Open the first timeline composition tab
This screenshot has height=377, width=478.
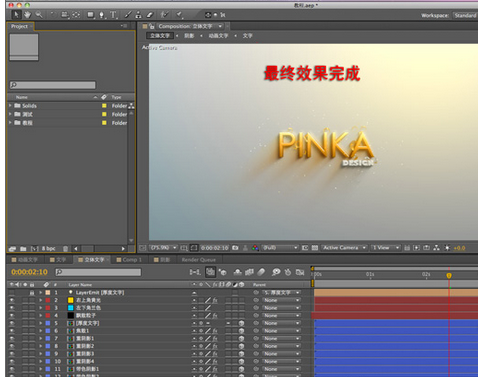click(25, 260)
